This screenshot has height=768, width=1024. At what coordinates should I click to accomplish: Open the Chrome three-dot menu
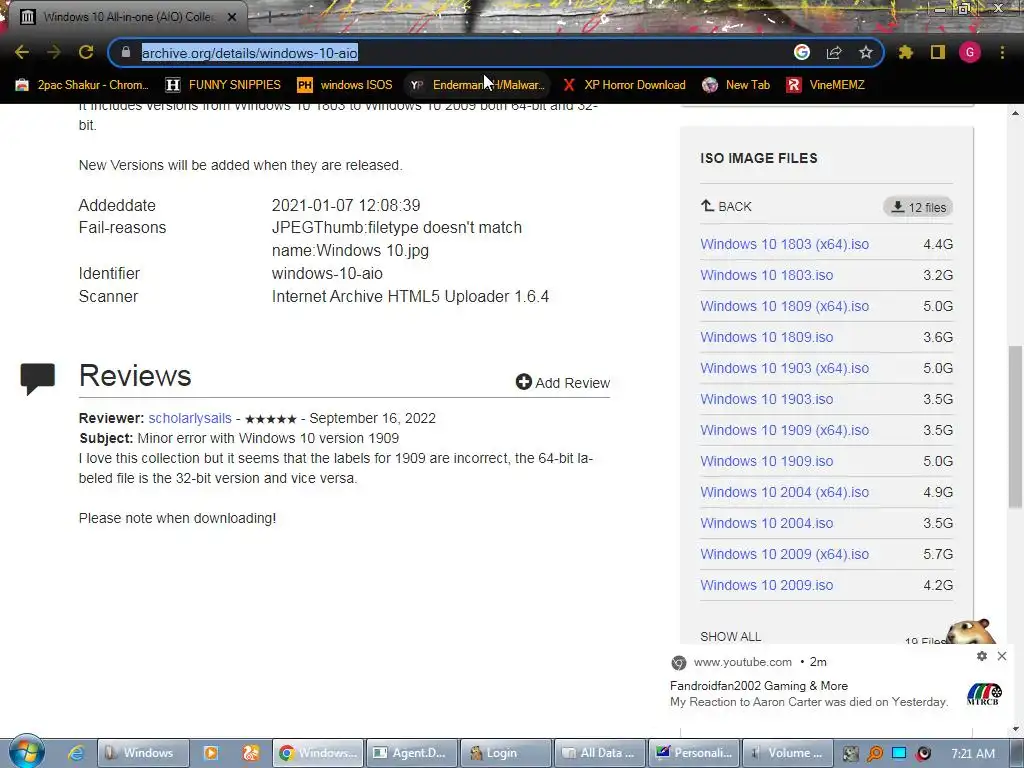click(x=1002, y=52)
